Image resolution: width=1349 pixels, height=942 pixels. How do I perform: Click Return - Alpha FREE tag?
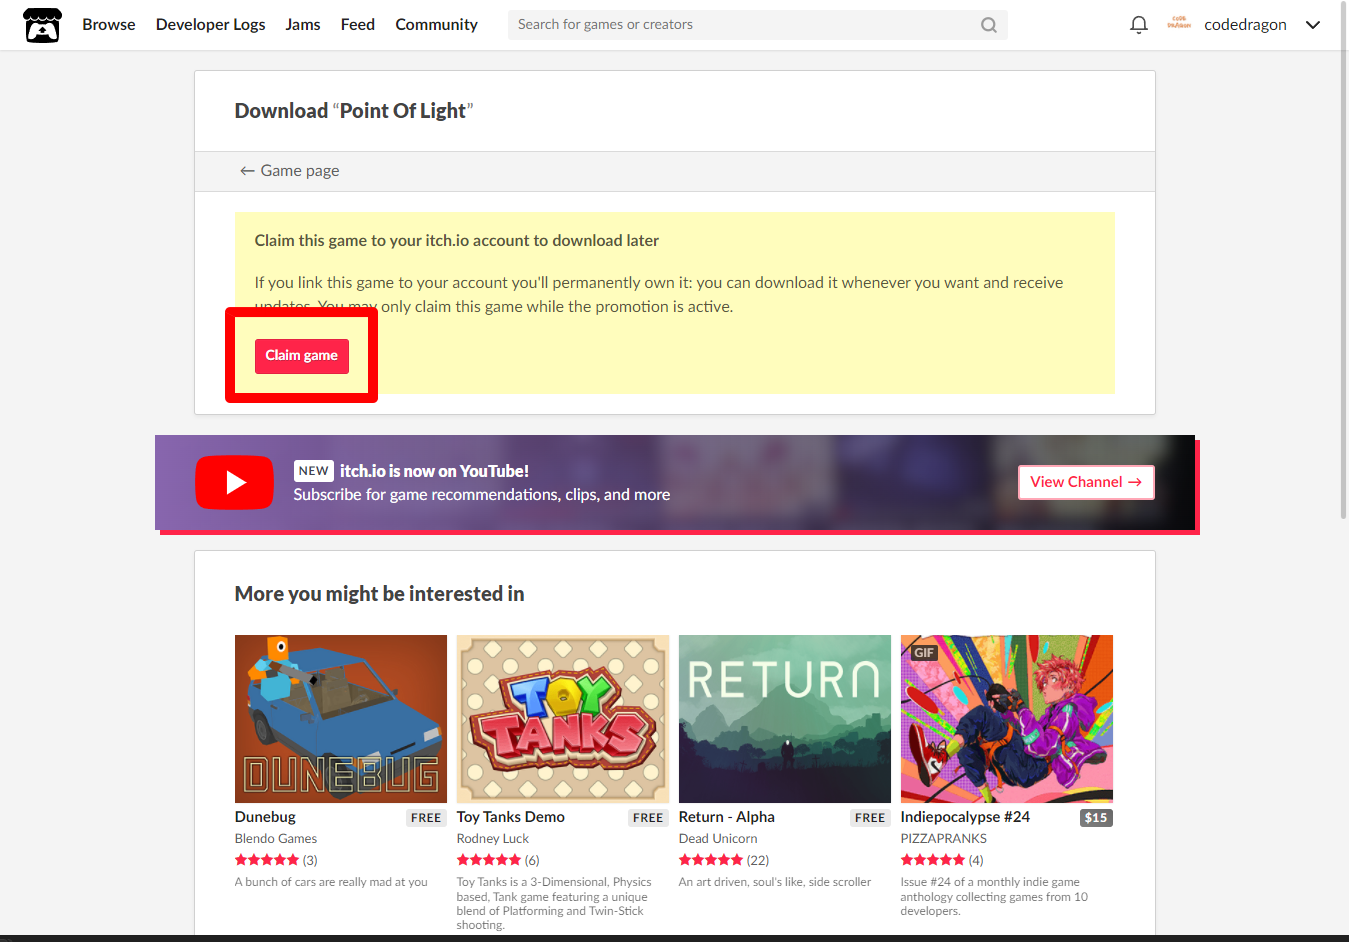(x=870, y=818)
